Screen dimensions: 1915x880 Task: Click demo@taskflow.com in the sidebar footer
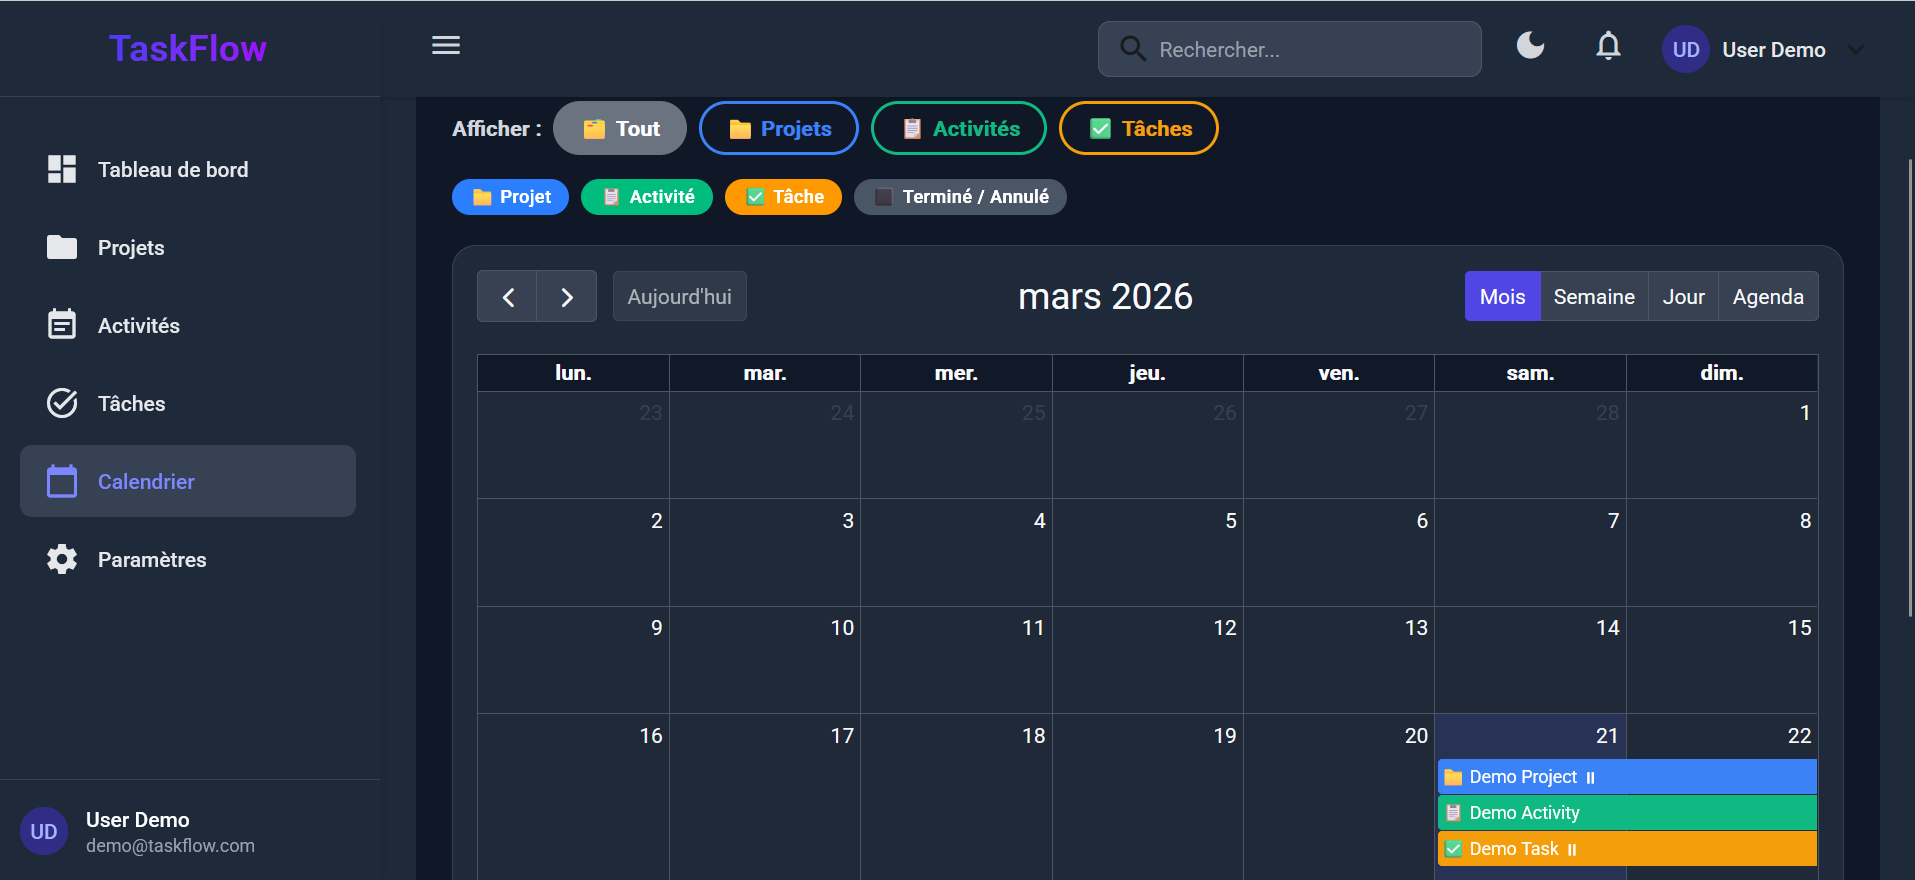click(x=170, y=846)
